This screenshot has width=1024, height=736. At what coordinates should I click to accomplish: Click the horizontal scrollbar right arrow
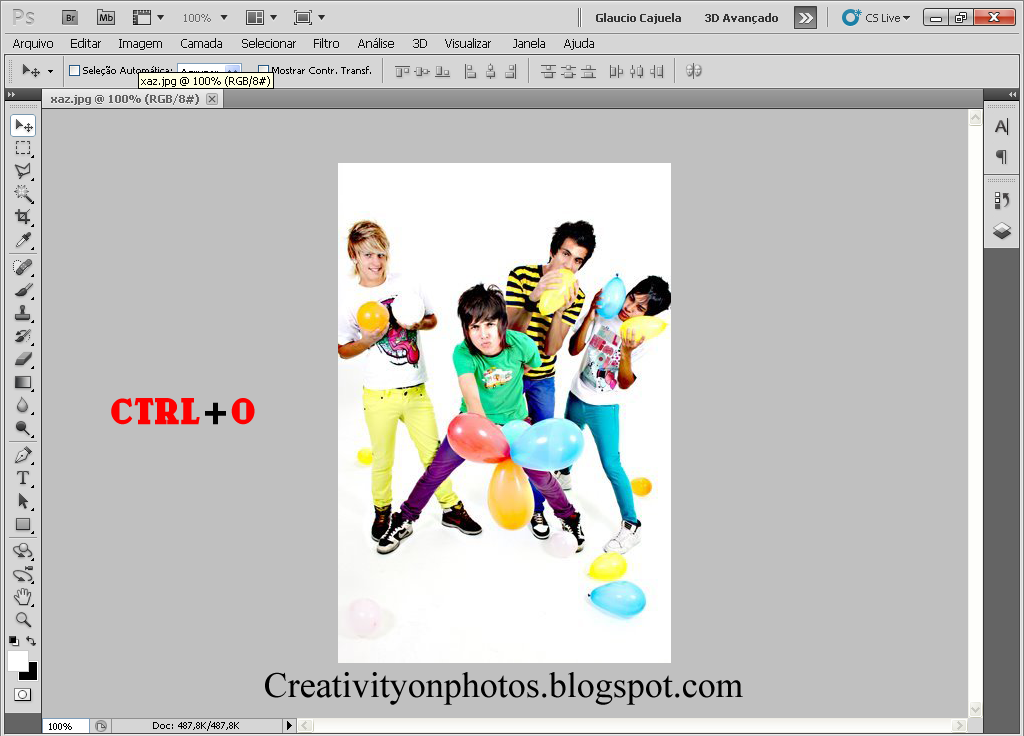pyautogui.click(x=959, y=725)
